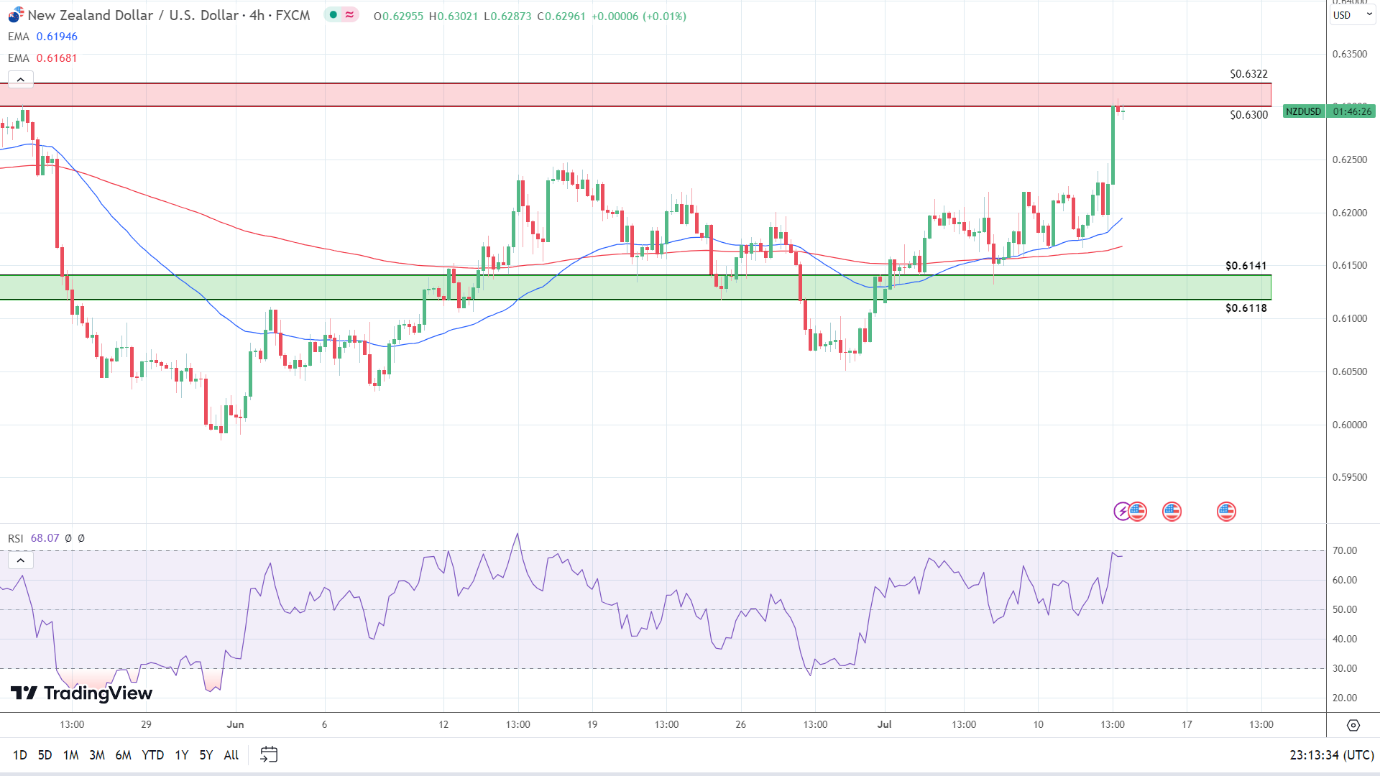Click the $0.6322 price label
Viewport: 1380px width, 776px height.
pos(1250,74)
